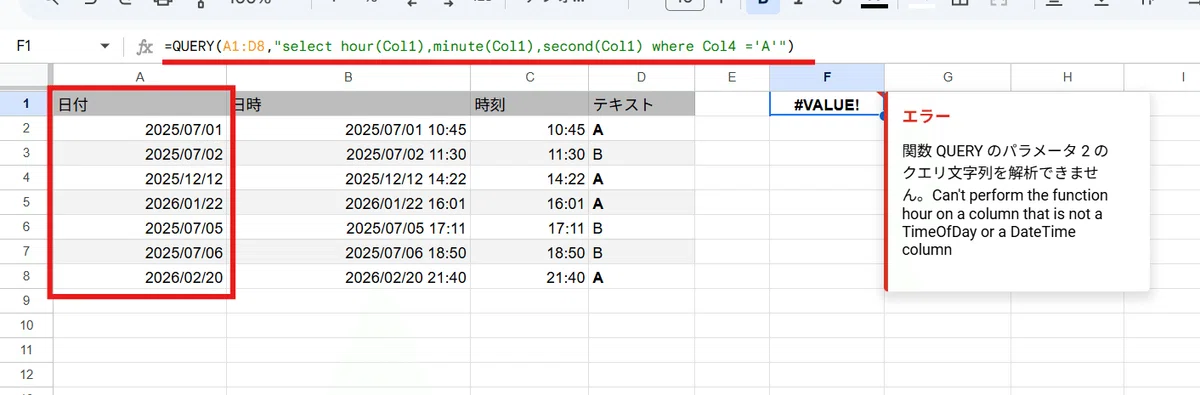Image resolution: width=1200 pixels, height=395 pixels.
Task: Select row 2 header
Action: [26, 128]
